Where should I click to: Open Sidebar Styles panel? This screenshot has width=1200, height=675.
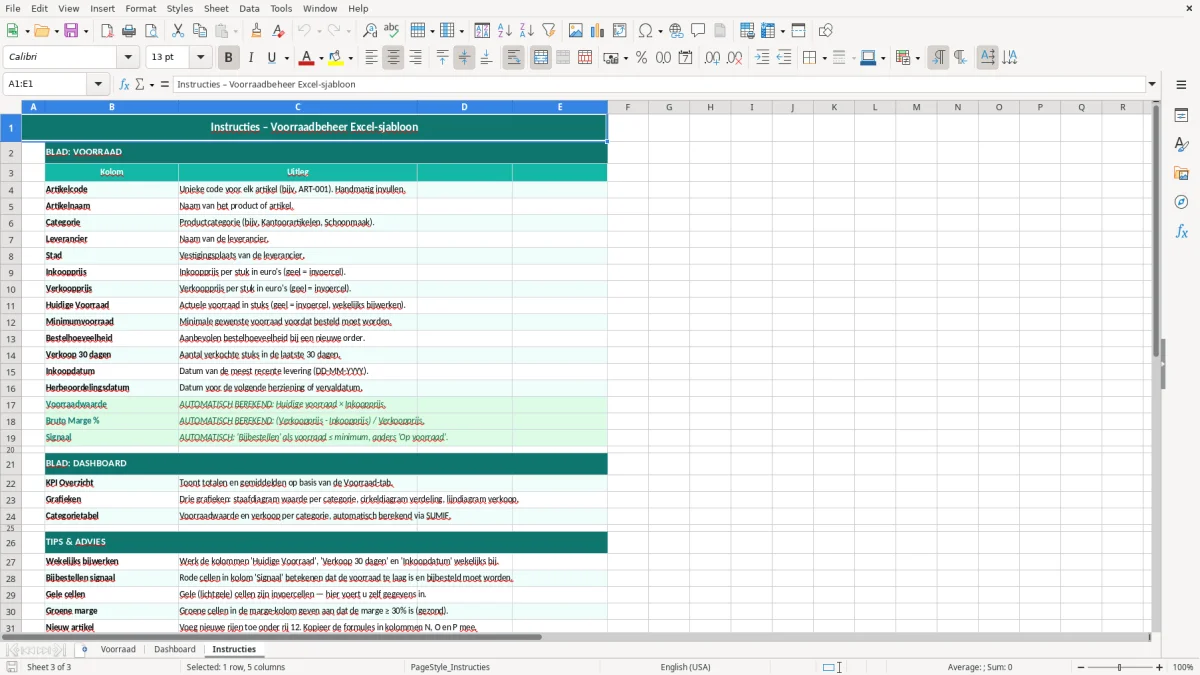pyautogui.click(x=1181, y=145)
